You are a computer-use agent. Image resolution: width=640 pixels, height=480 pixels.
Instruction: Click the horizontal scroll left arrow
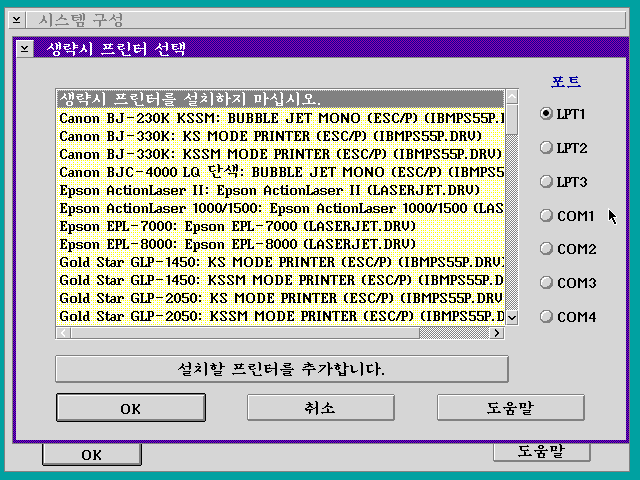[x=64, y=333]
